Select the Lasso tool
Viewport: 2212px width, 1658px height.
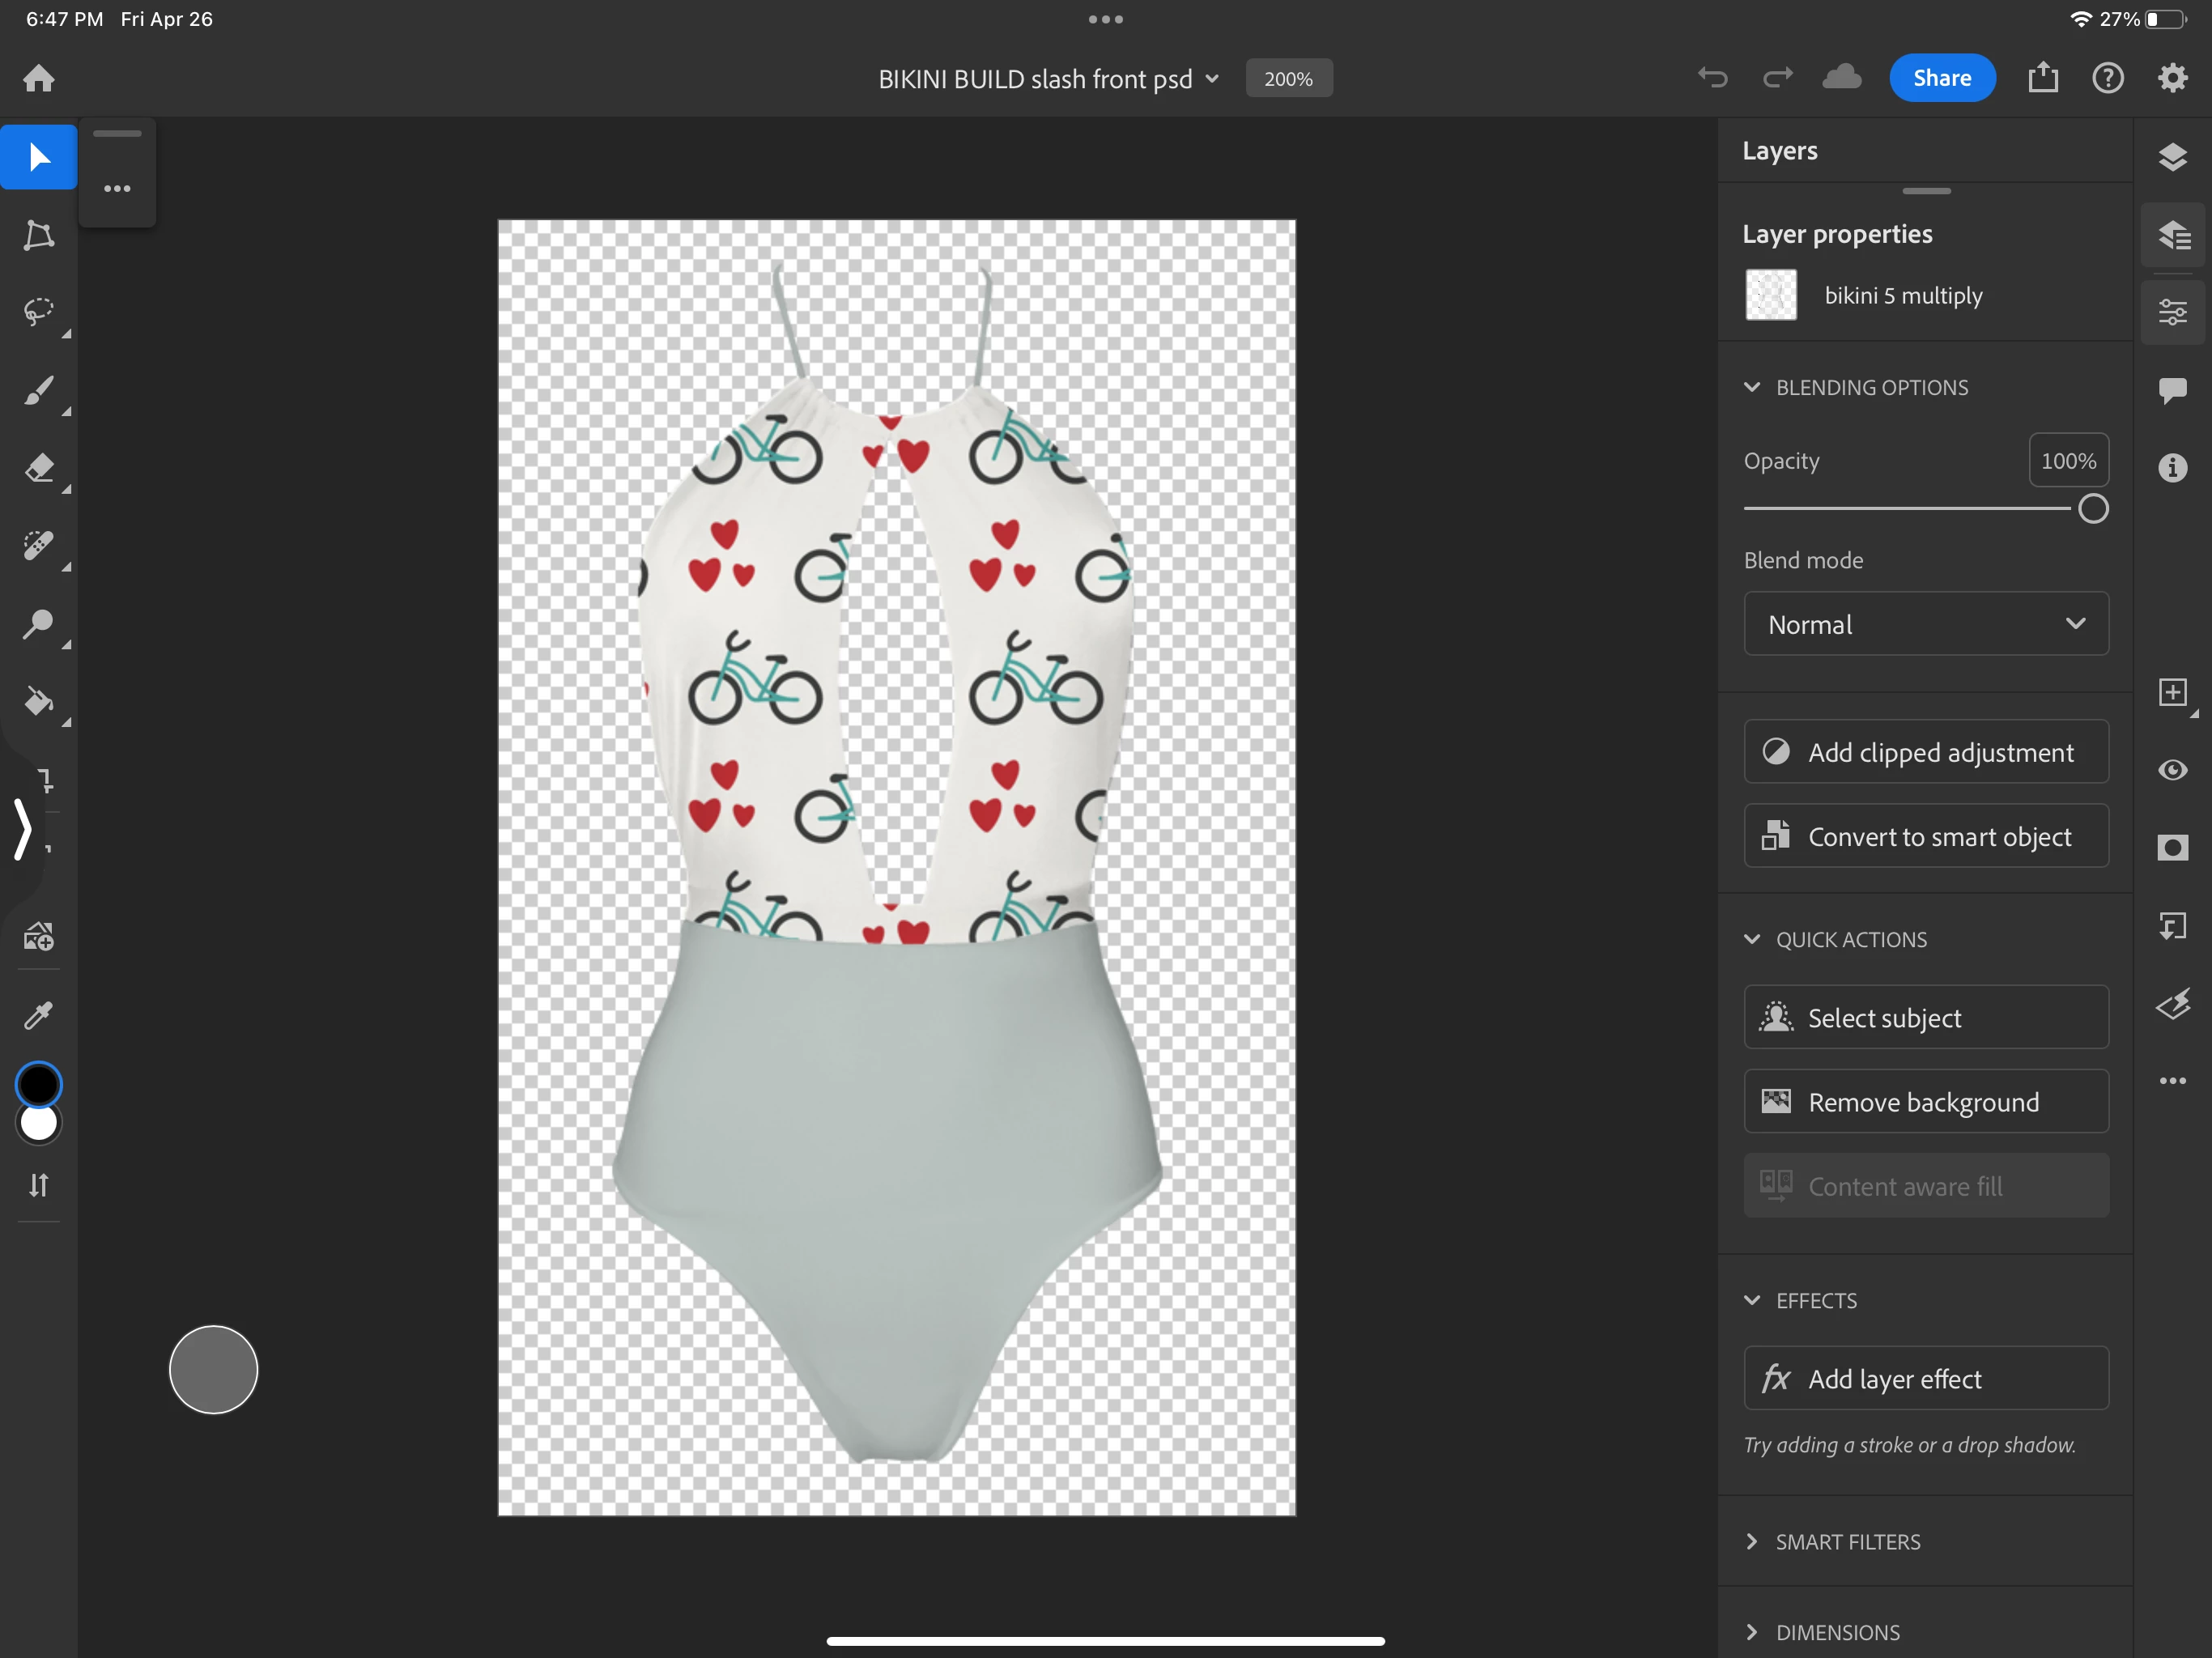click(x=38, y=311)
